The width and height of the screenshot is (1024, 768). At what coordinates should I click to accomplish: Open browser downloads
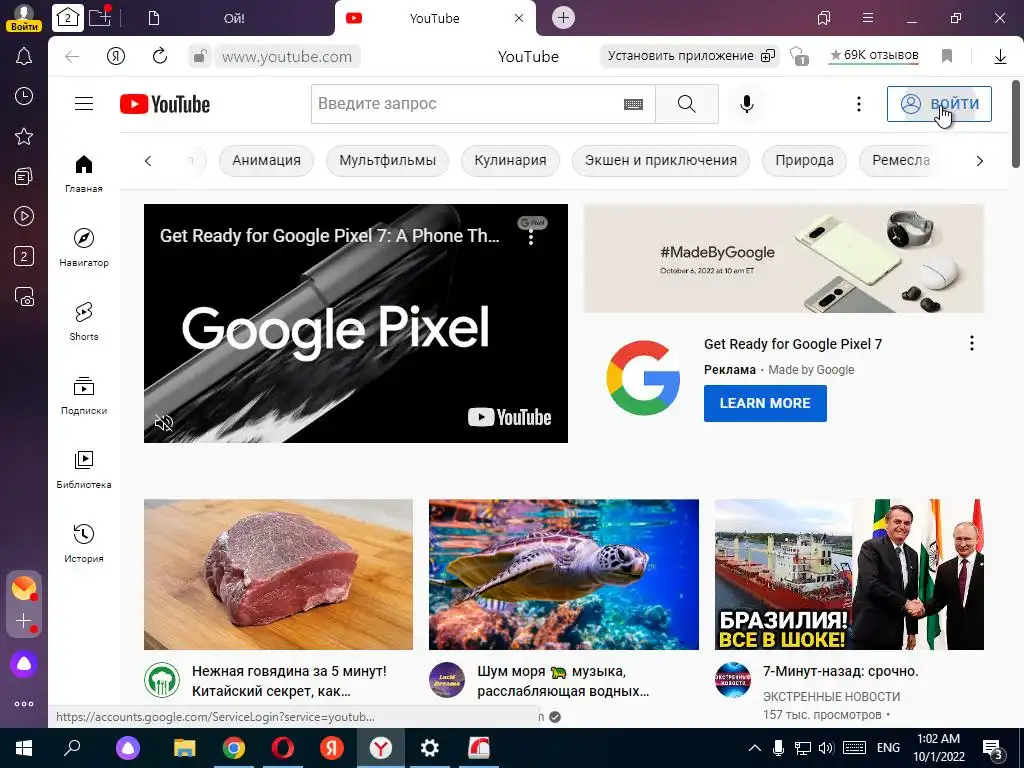point(1000,57)
